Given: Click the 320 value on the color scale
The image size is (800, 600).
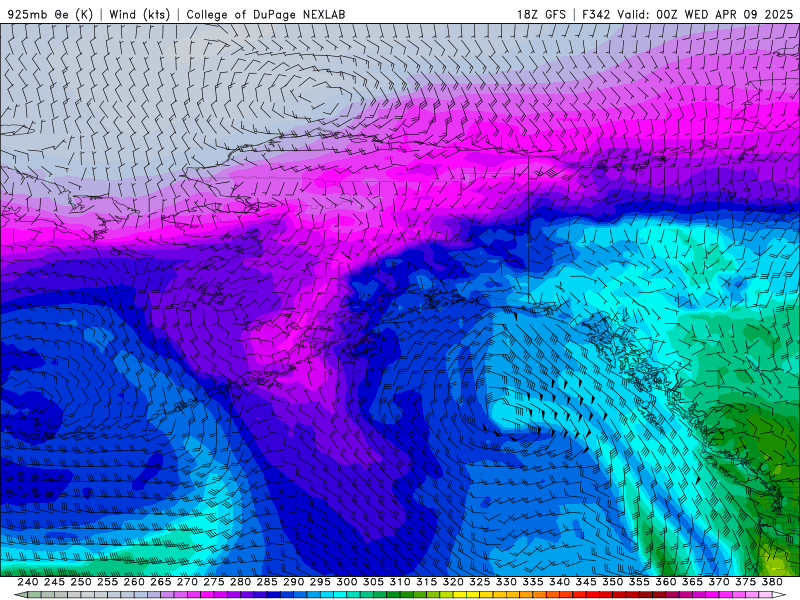Looking at the screenshot, I should (x=453, y=582).
